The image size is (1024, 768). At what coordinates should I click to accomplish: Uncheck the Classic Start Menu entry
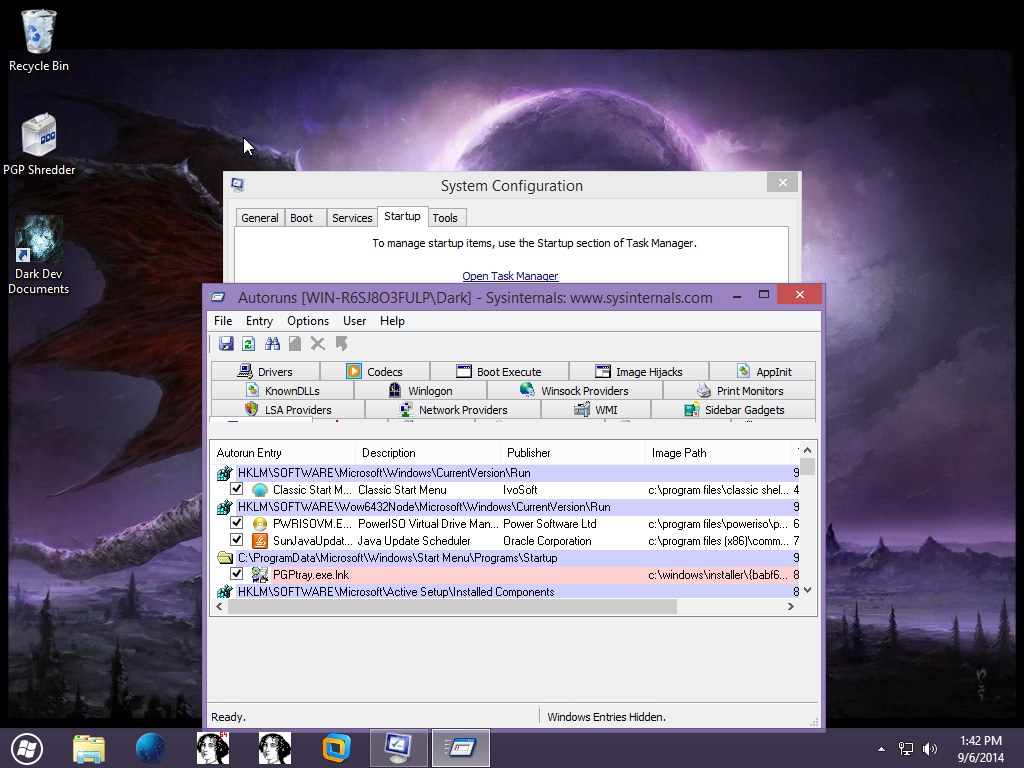pos(236,489)
